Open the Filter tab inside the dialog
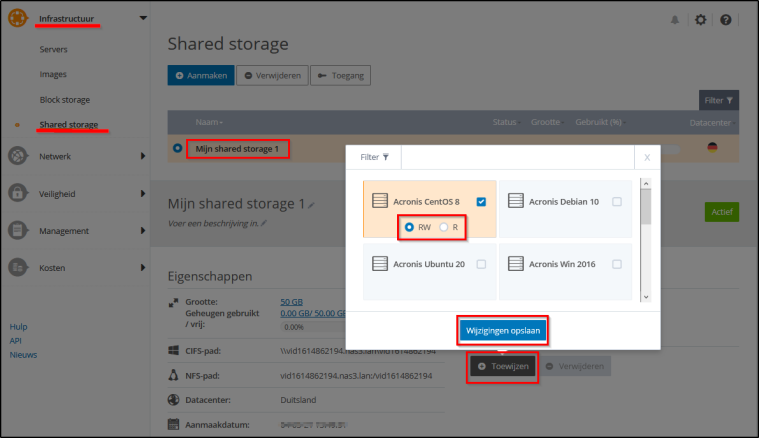This screenshot has width=759, height=438. tap(374, 157)
